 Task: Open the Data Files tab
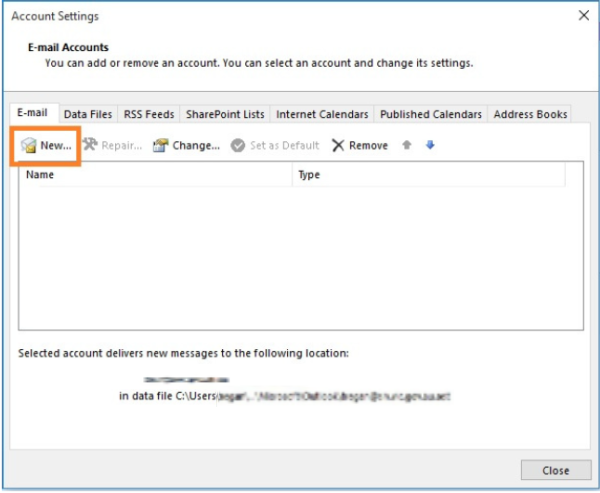88,115
